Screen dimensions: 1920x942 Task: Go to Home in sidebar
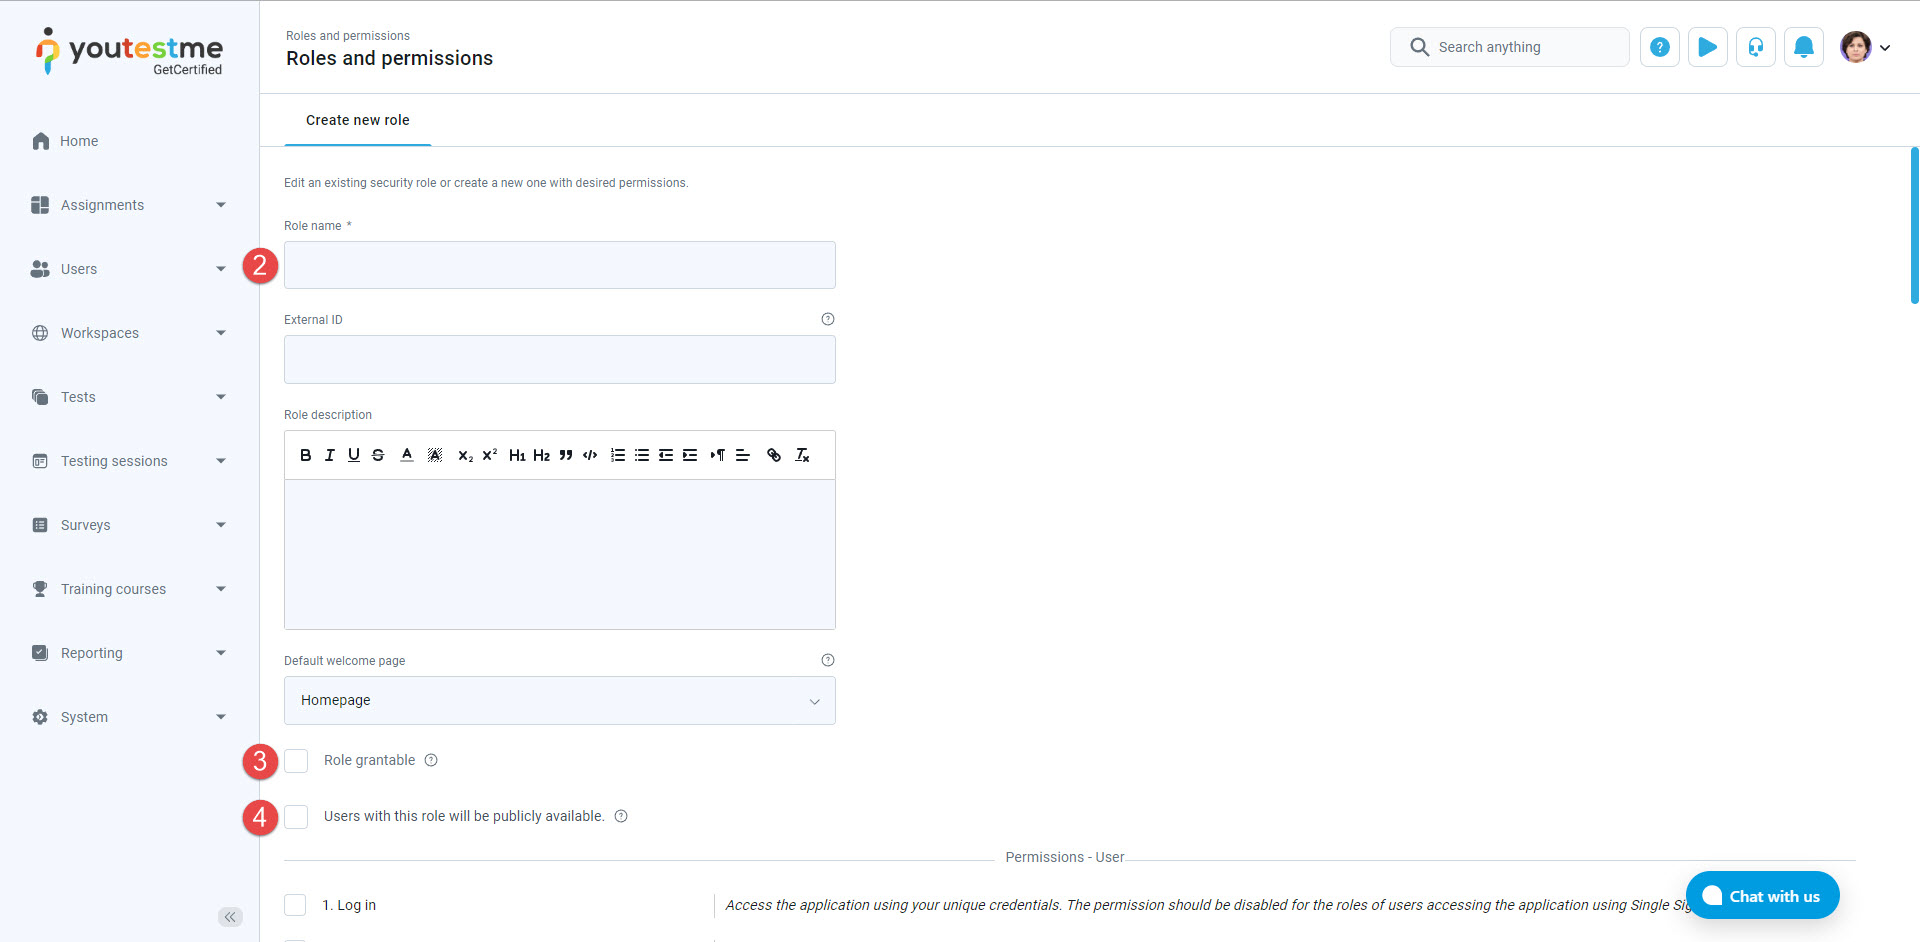tap(78, 141)
